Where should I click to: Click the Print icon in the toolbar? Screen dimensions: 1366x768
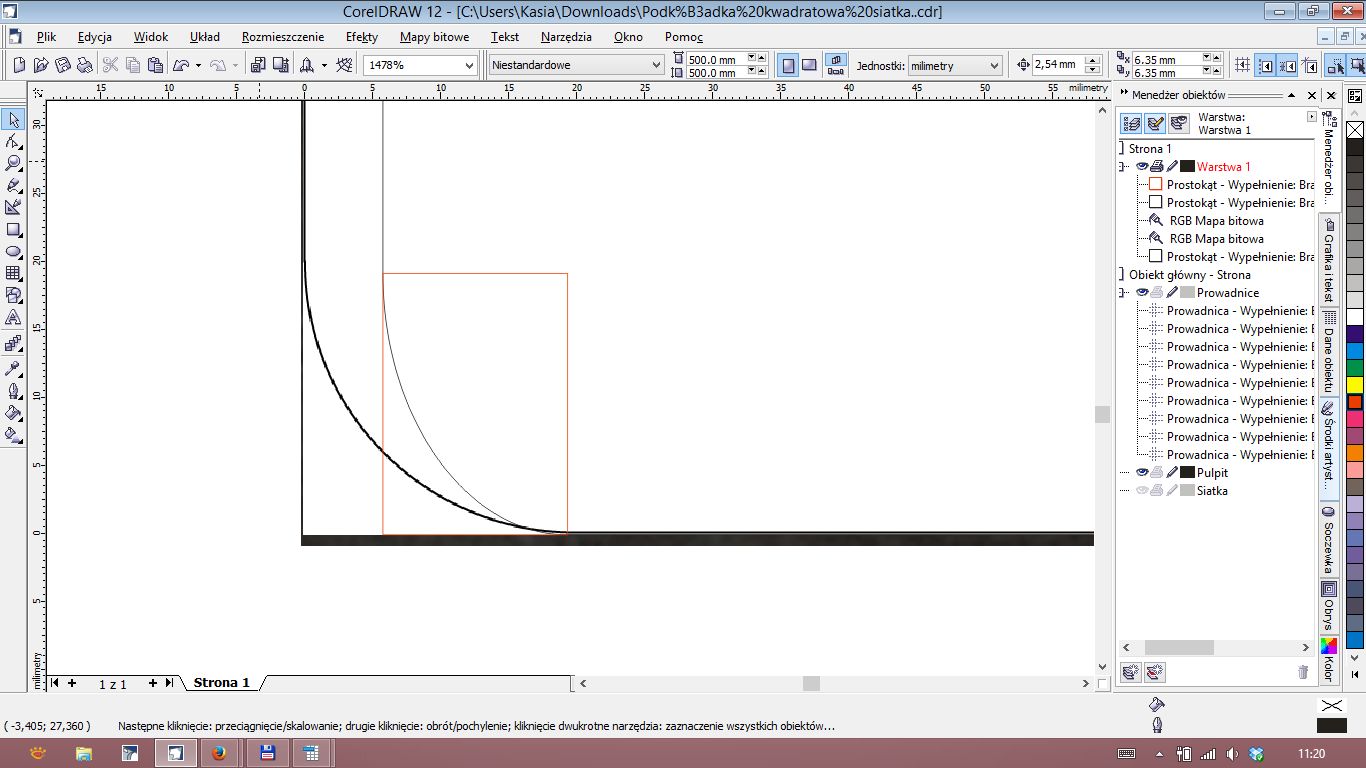tap(85, 65)
